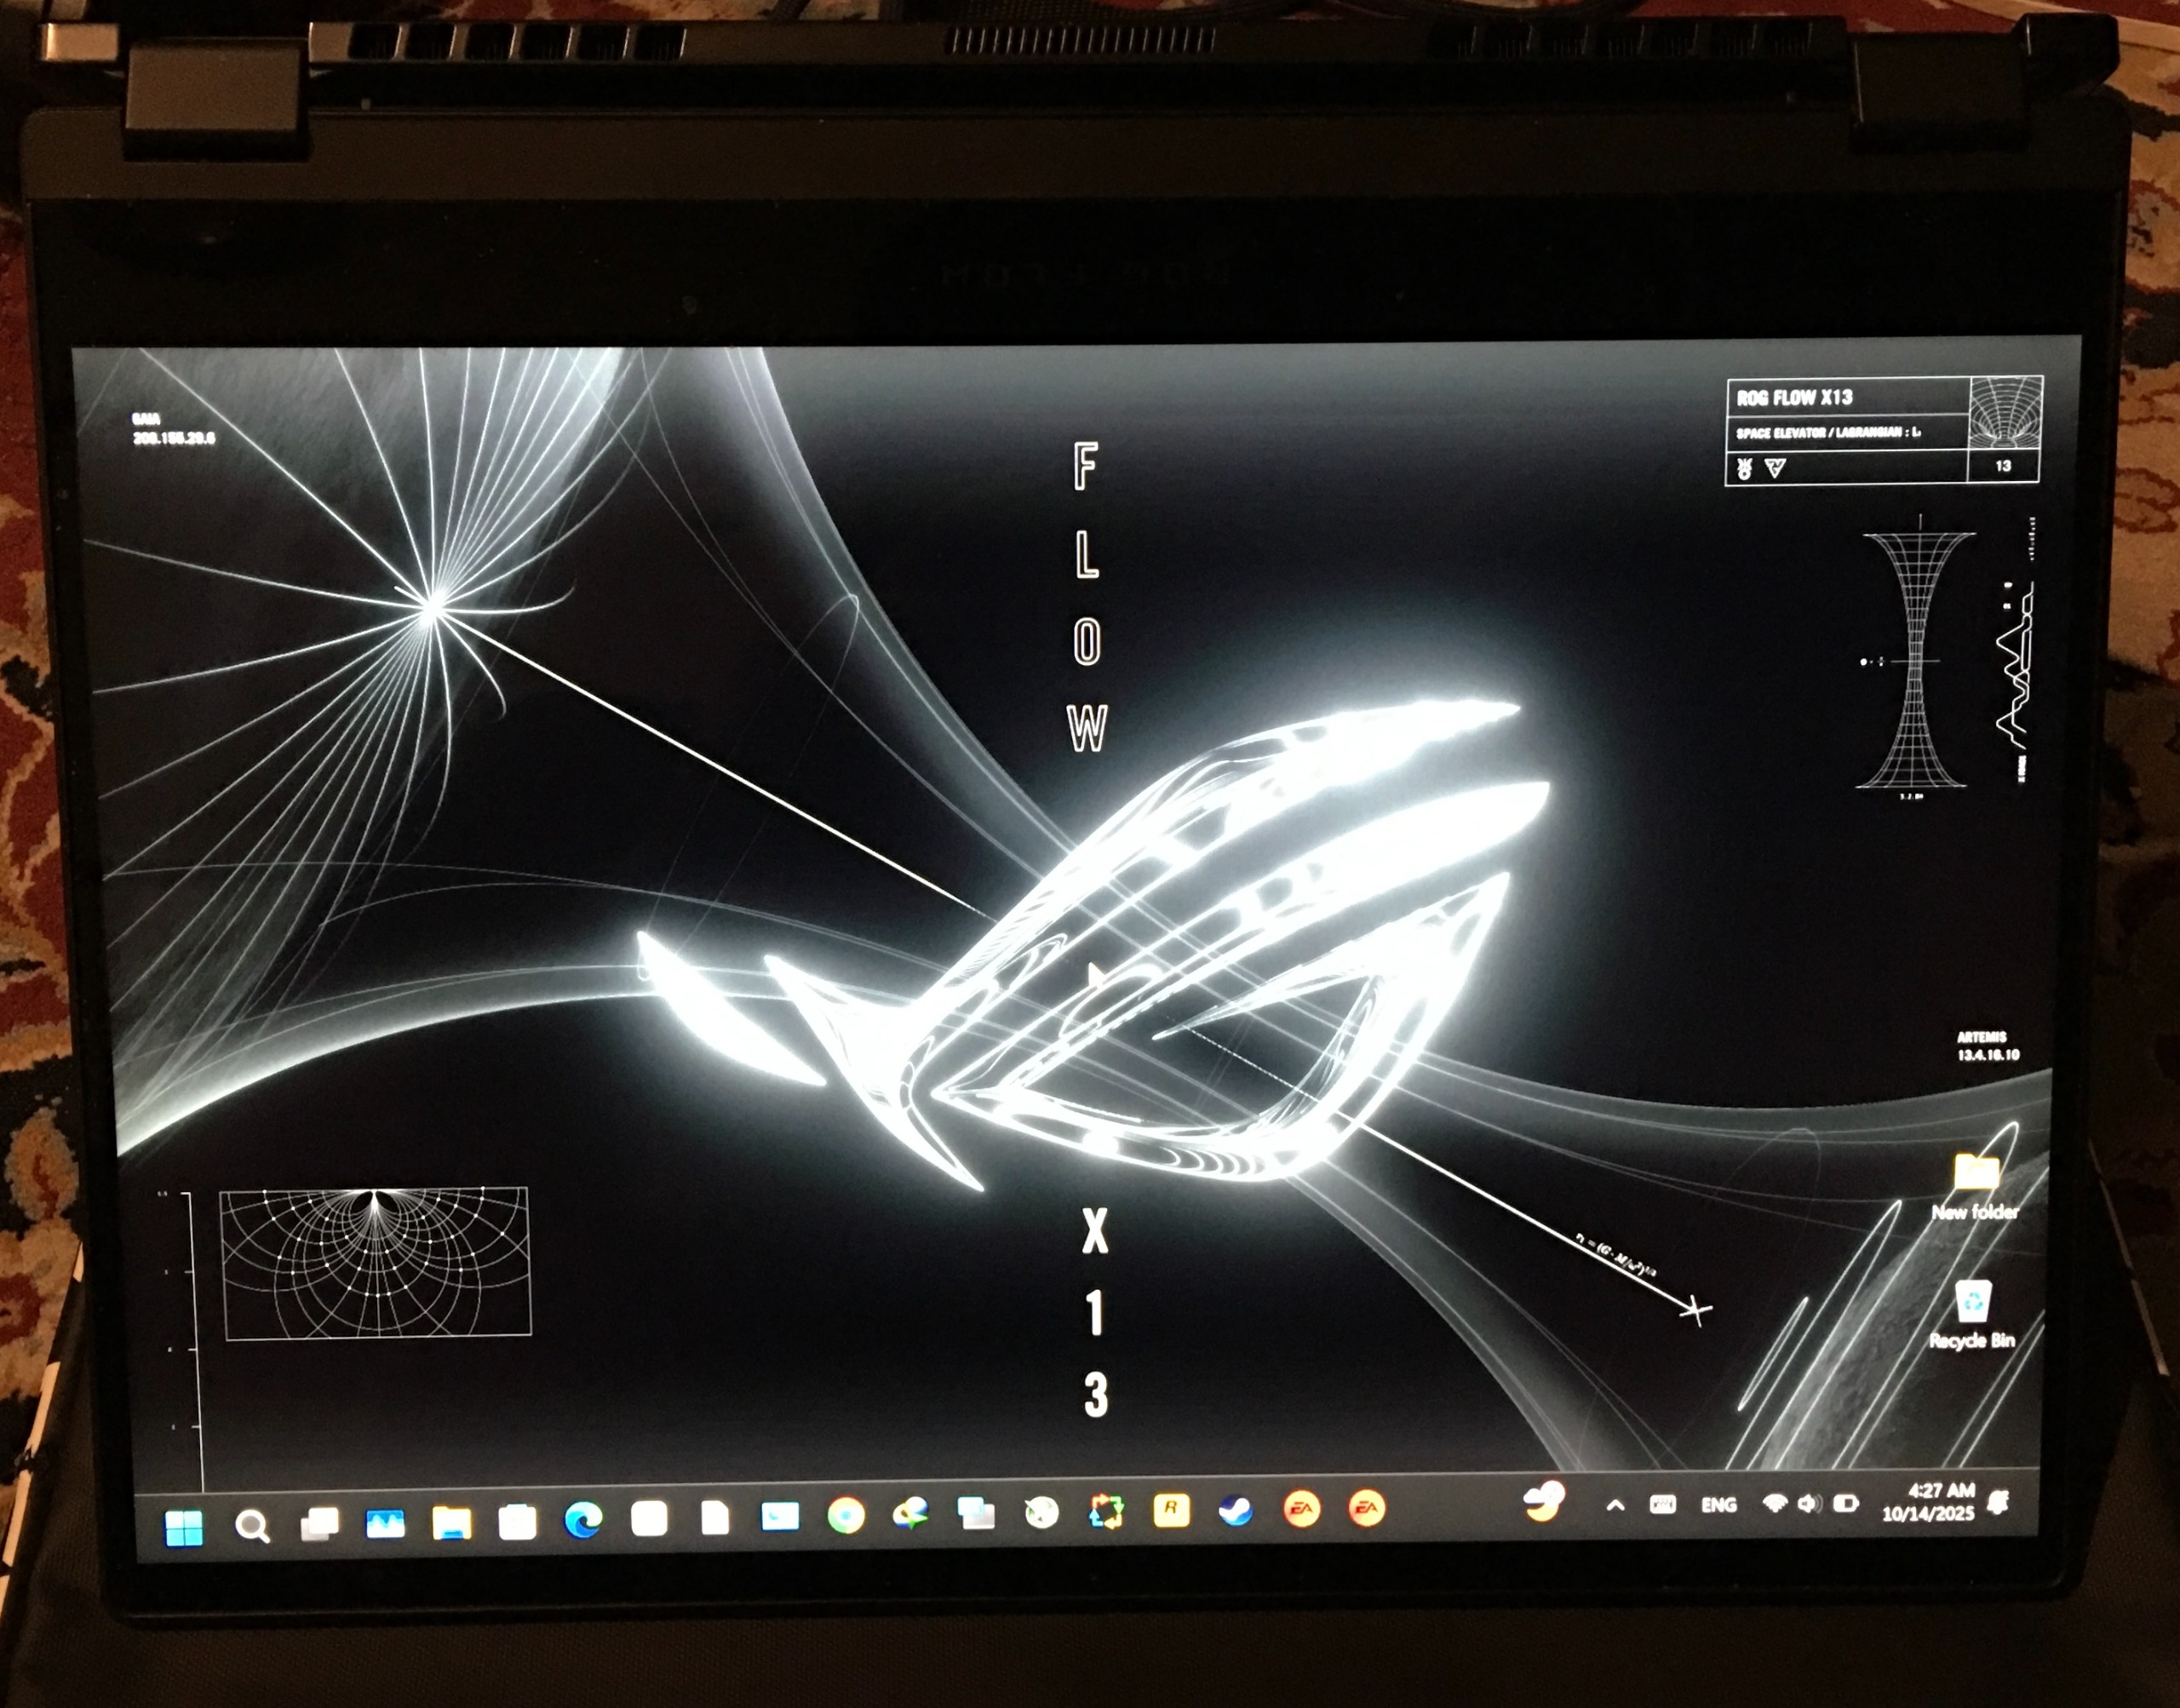Viewport: 2180px width, 1708px height.
Task: Open the Windows Start menu
Action: 183,1527
